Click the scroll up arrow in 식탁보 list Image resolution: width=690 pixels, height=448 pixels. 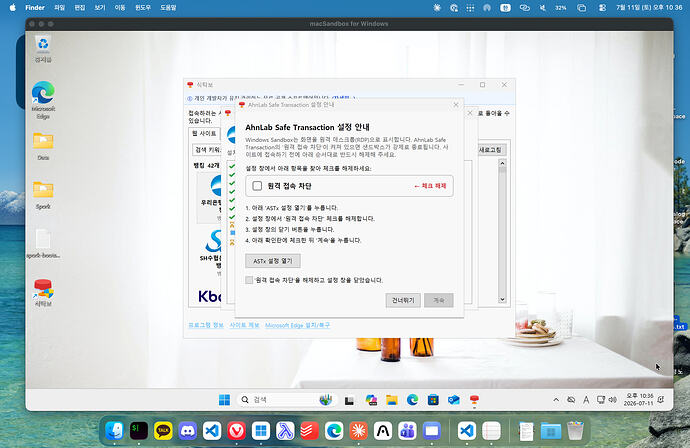click(x=502, y=163)
